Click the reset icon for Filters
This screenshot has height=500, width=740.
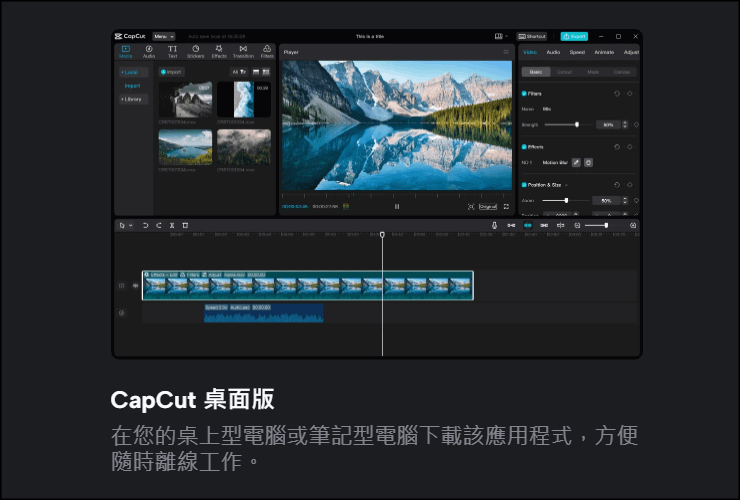(617, 93)
